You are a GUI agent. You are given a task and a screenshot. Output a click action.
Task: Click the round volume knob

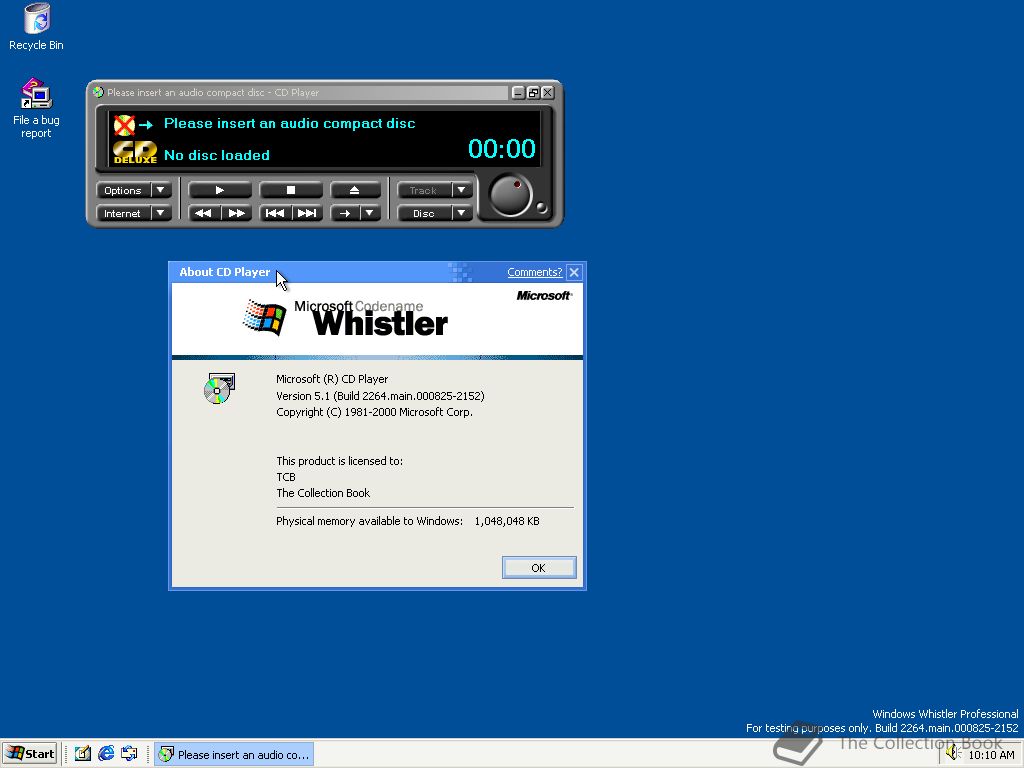pyautogui.click(x=510, y=195)
